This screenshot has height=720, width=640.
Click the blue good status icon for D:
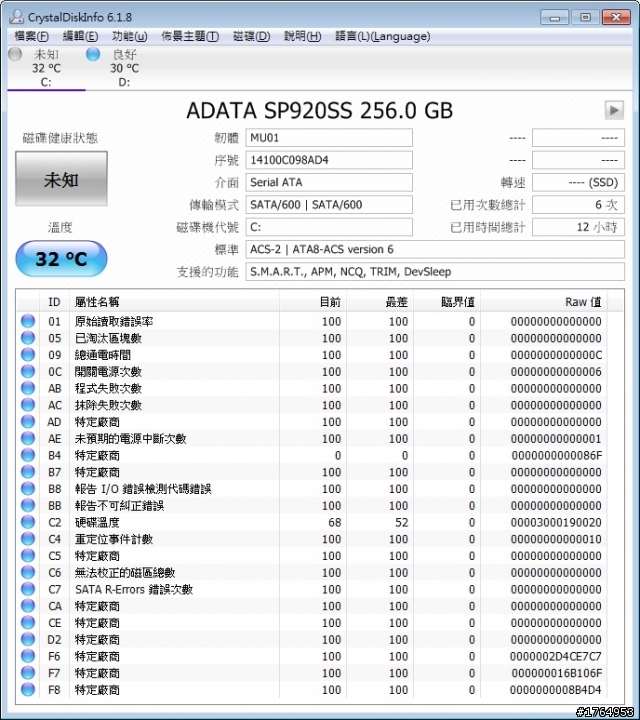pos(93,54)
